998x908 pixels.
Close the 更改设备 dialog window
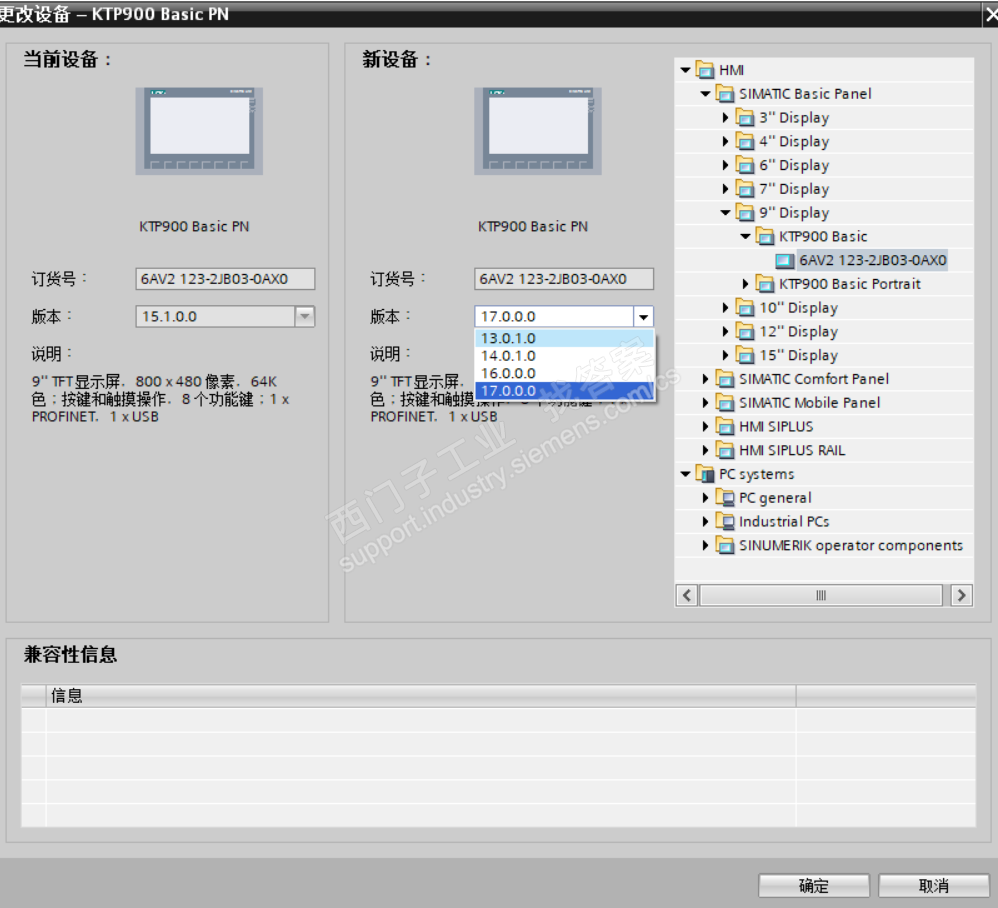(990, 15)
